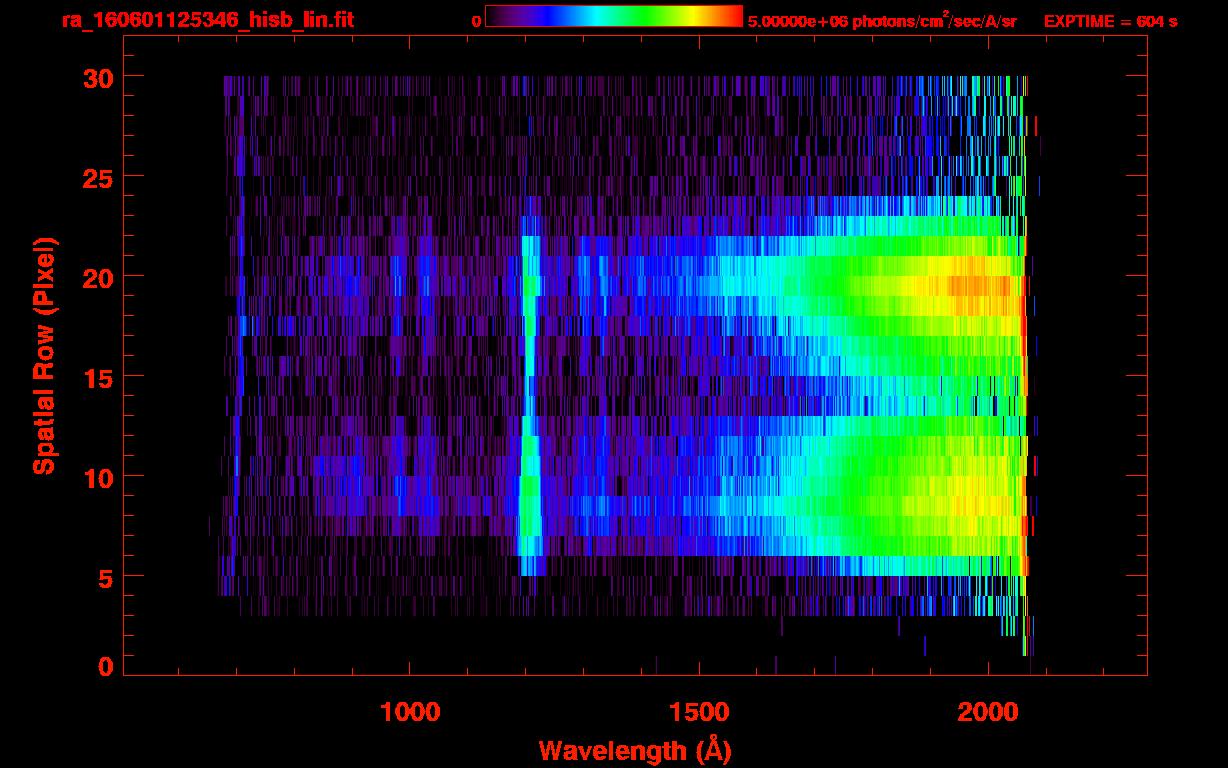Image resolution: width=1228 pixels, height=768 pixels.
Task: Click the red end of the color scale
Action: click(x=734, y=16)
